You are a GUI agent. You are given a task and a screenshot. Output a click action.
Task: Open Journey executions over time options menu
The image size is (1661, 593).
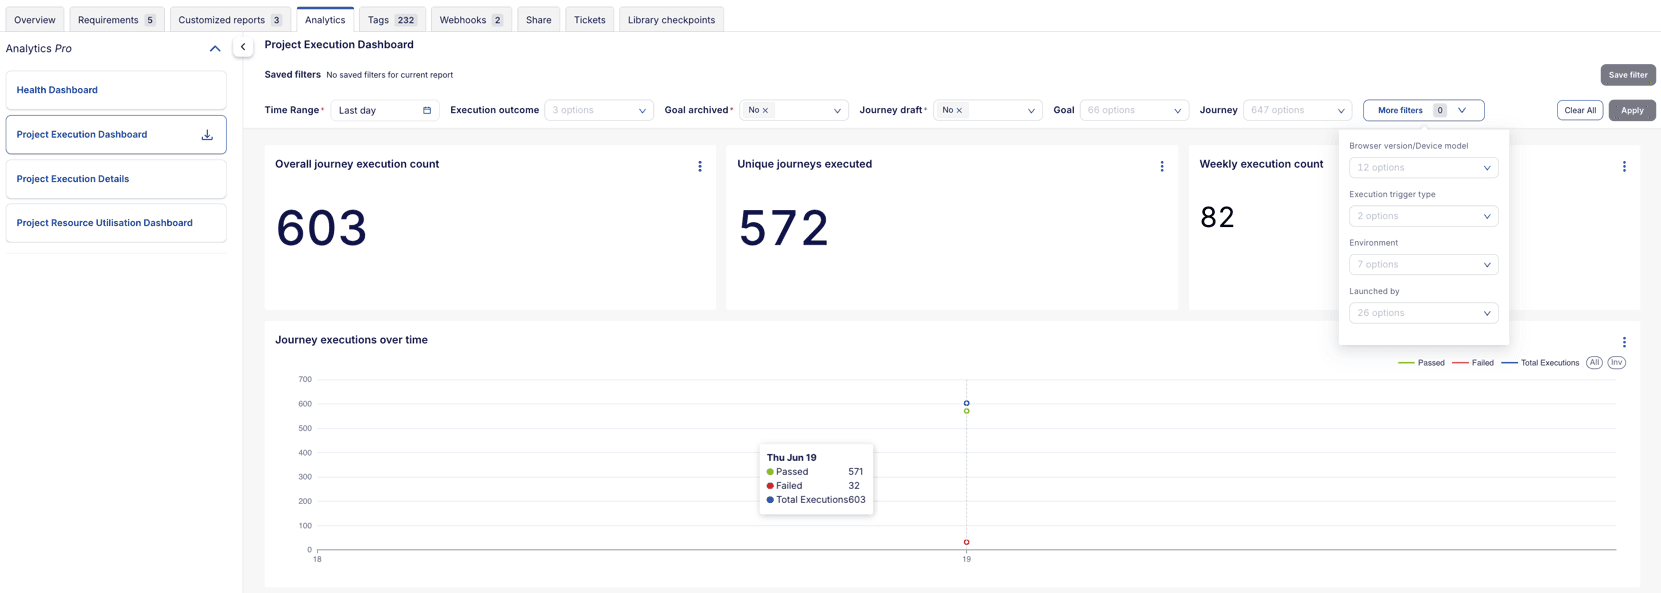click(1624, 342)
